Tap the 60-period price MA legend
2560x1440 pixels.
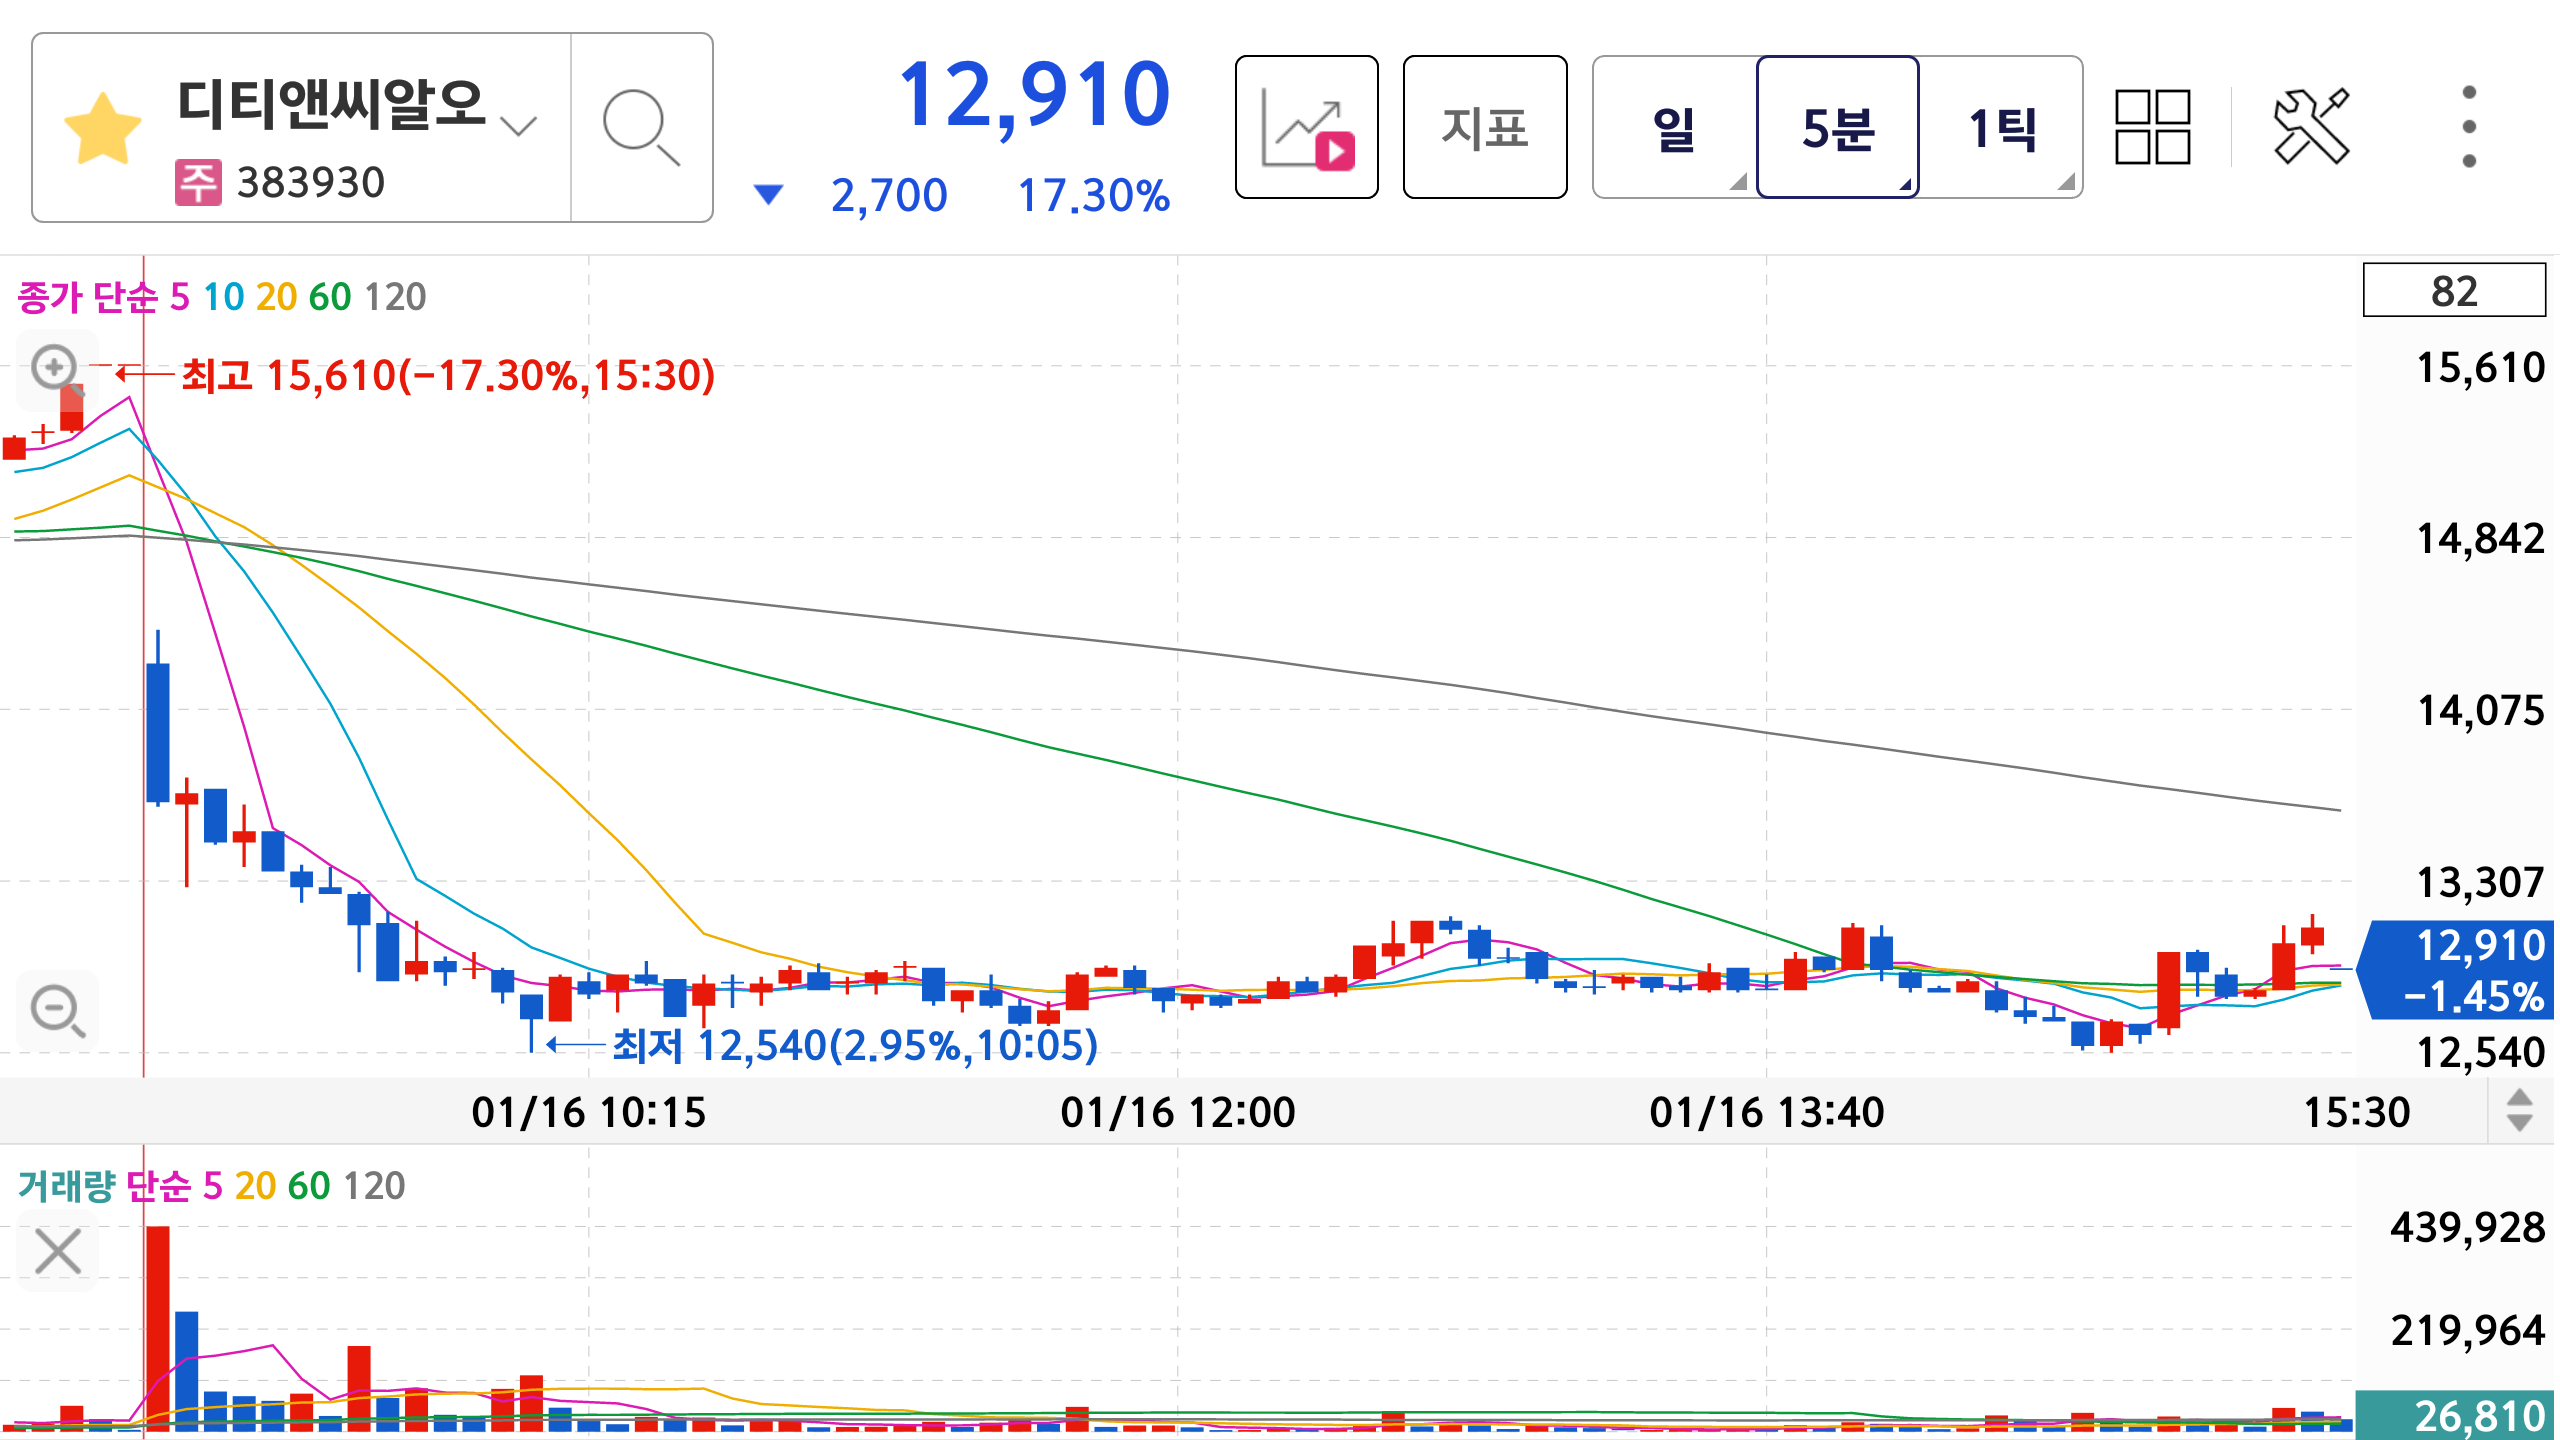330,297
